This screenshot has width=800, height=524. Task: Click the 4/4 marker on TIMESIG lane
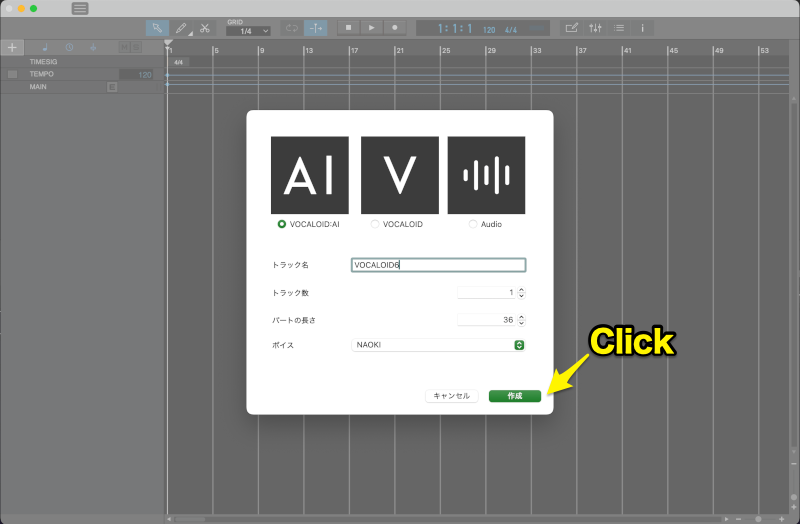179,62
